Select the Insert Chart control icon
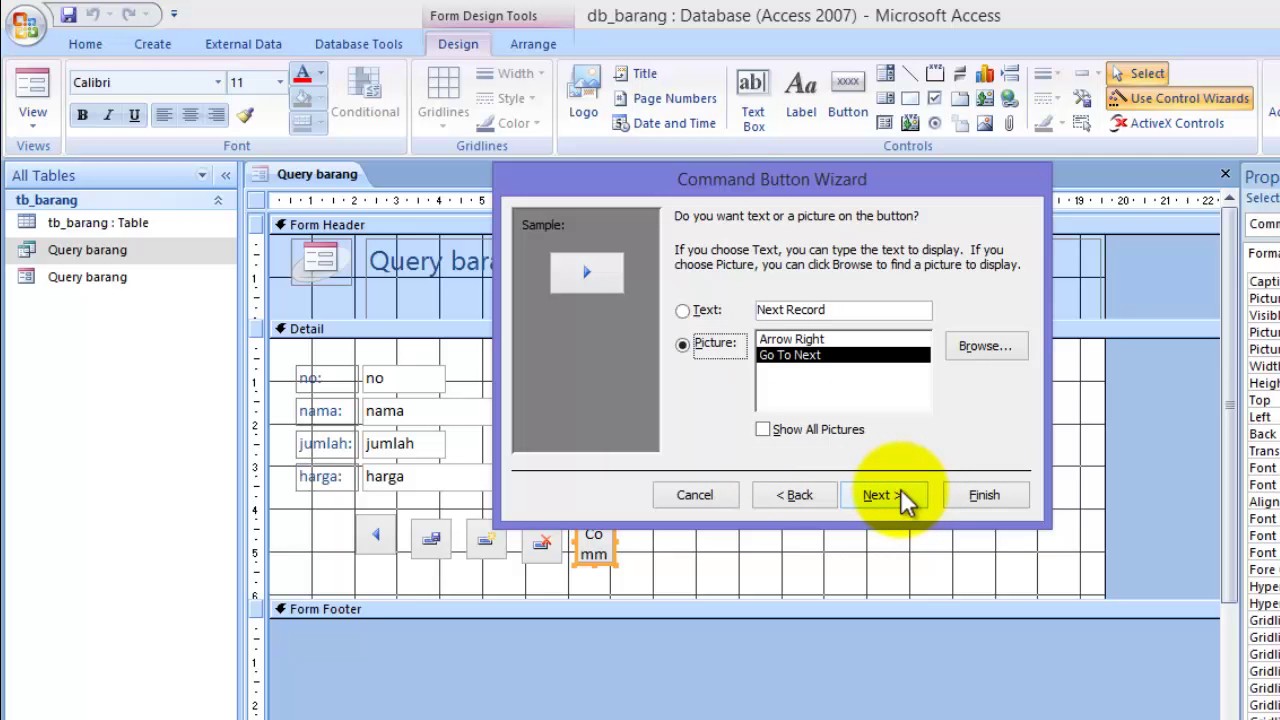 coord(985,74)
